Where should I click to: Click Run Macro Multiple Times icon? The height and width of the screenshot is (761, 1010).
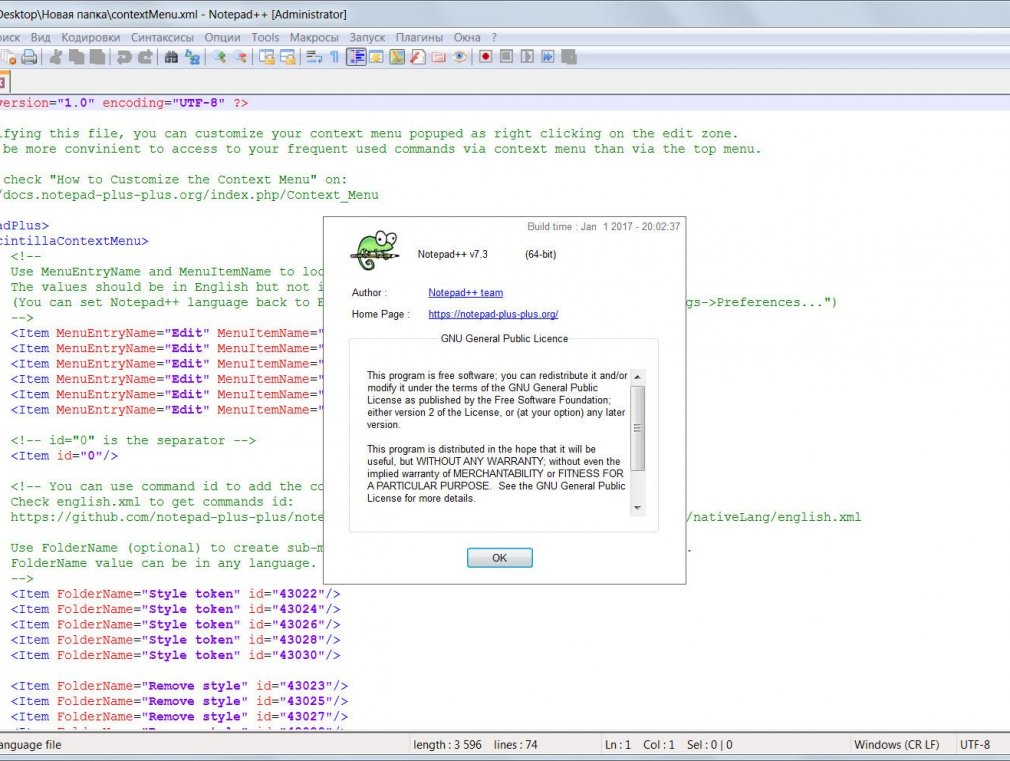(x=548, y=57)
